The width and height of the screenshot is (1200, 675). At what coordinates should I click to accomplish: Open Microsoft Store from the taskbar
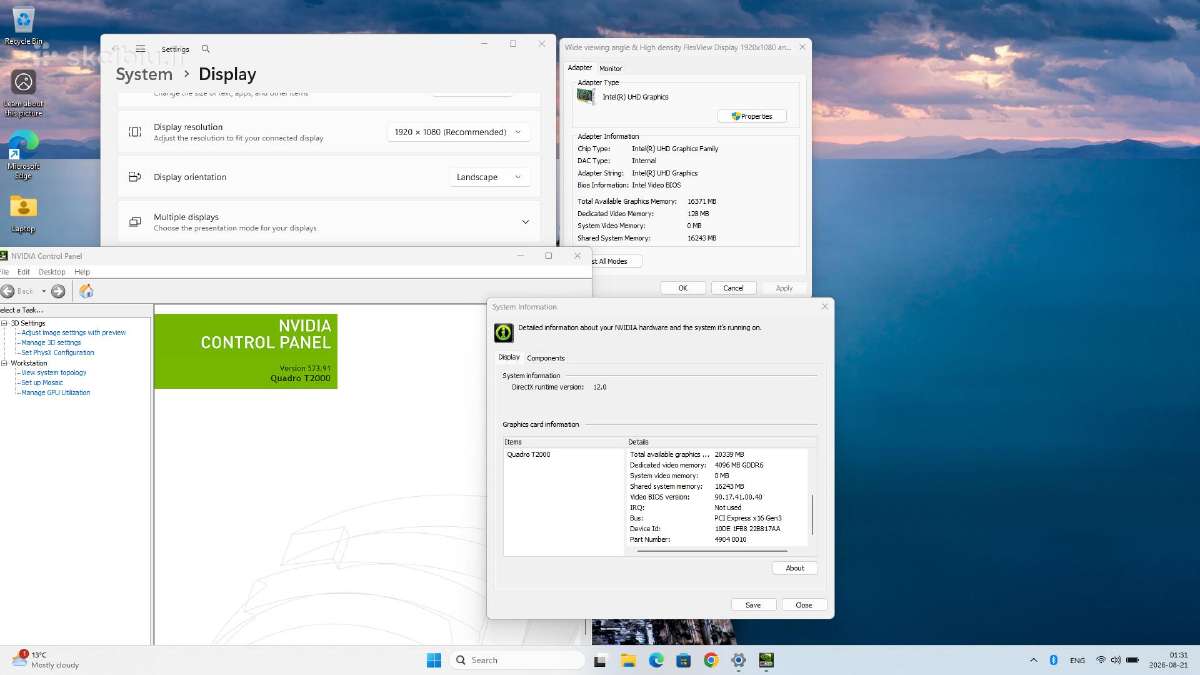point(683,660)
